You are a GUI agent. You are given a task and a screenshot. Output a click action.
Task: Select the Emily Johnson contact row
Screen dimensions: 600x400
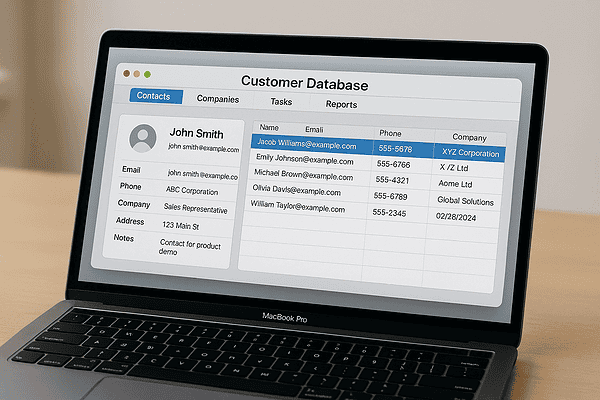click(x=377, y=163)
